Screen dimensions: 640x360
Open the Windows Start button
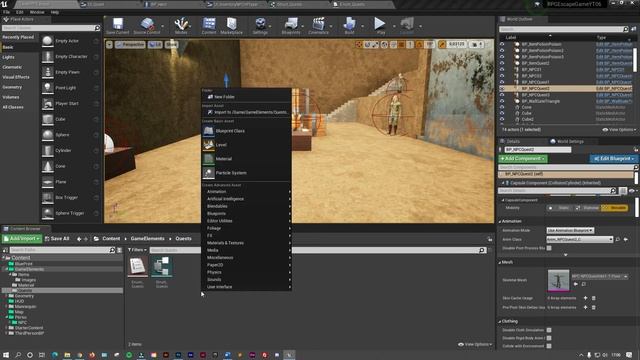point(6,355)
